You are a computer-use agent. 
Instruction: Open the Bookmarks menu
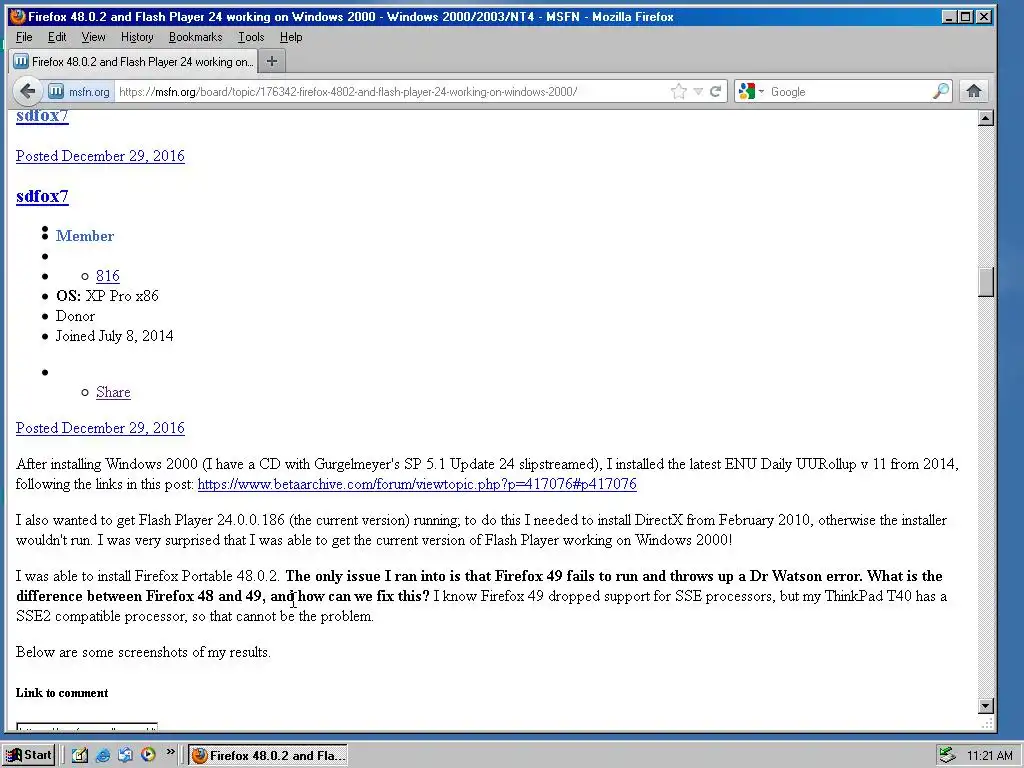click(x=195, y=37)
